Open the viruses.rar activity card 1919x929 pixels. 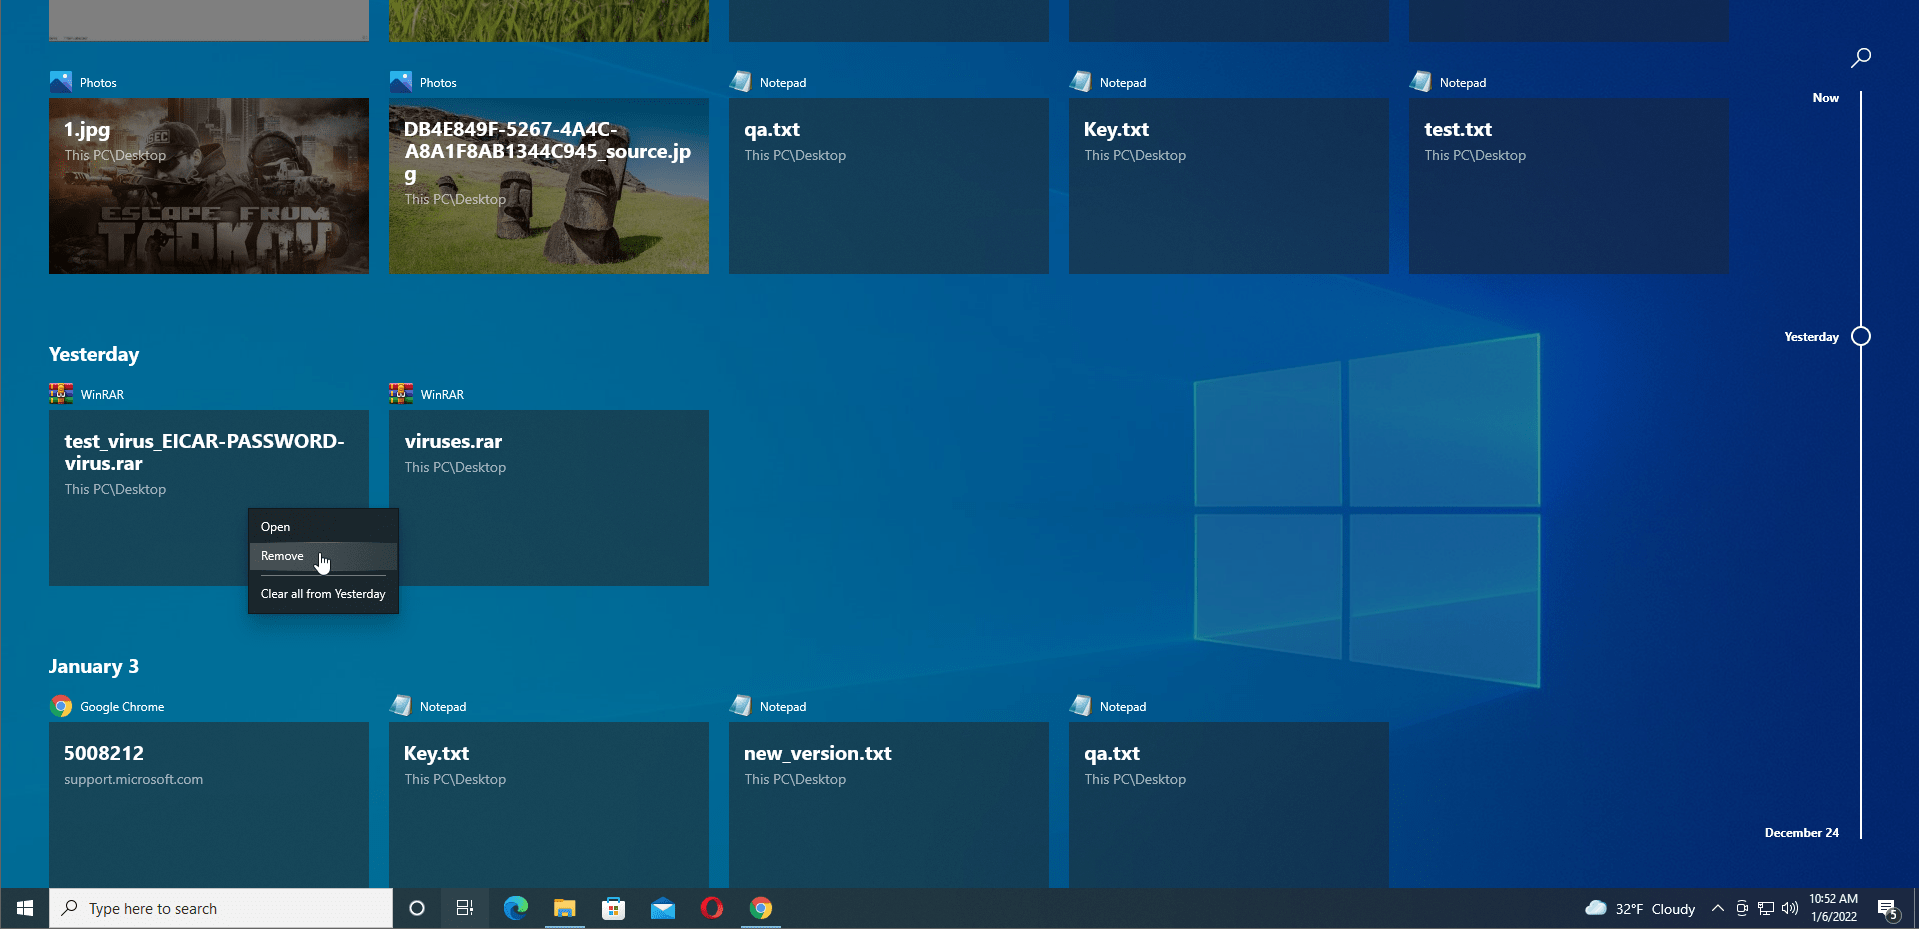pos(548,497)
